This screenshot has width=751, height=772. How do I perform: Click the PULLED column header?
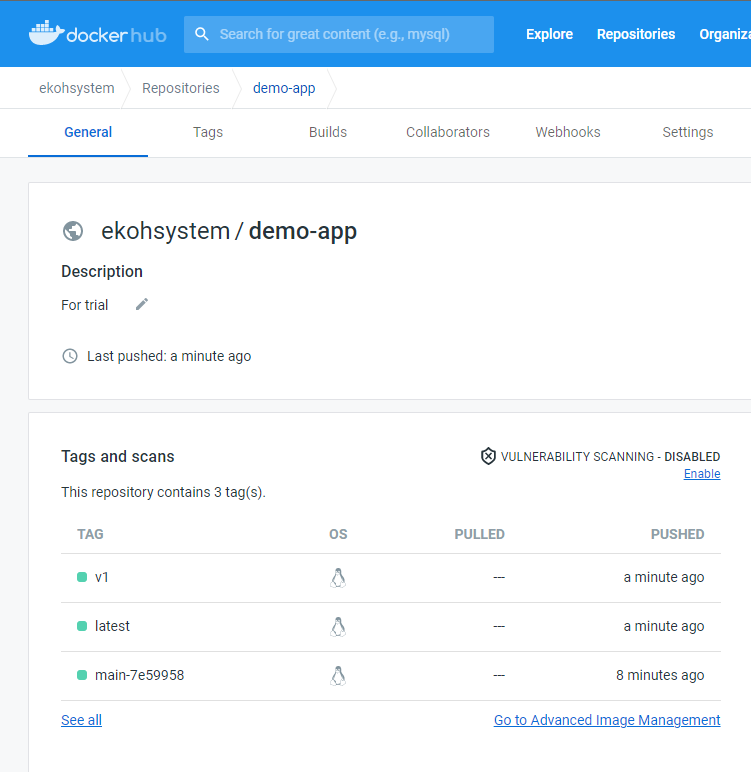coord(479,534)
